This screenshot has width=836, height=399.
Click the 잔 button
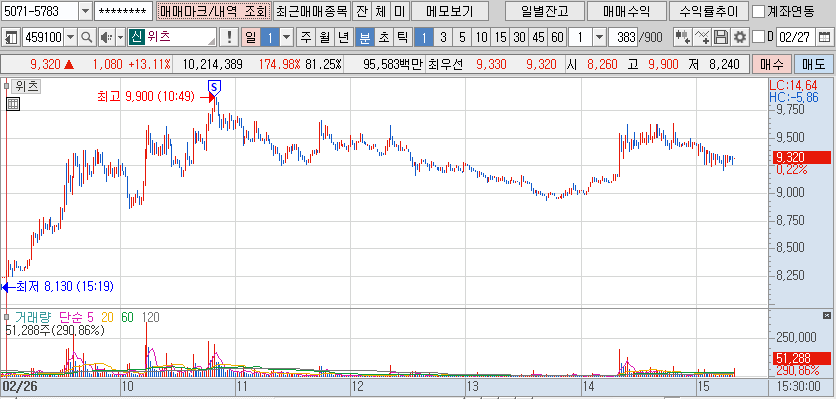pyautogui.click(x=362, y=11)
